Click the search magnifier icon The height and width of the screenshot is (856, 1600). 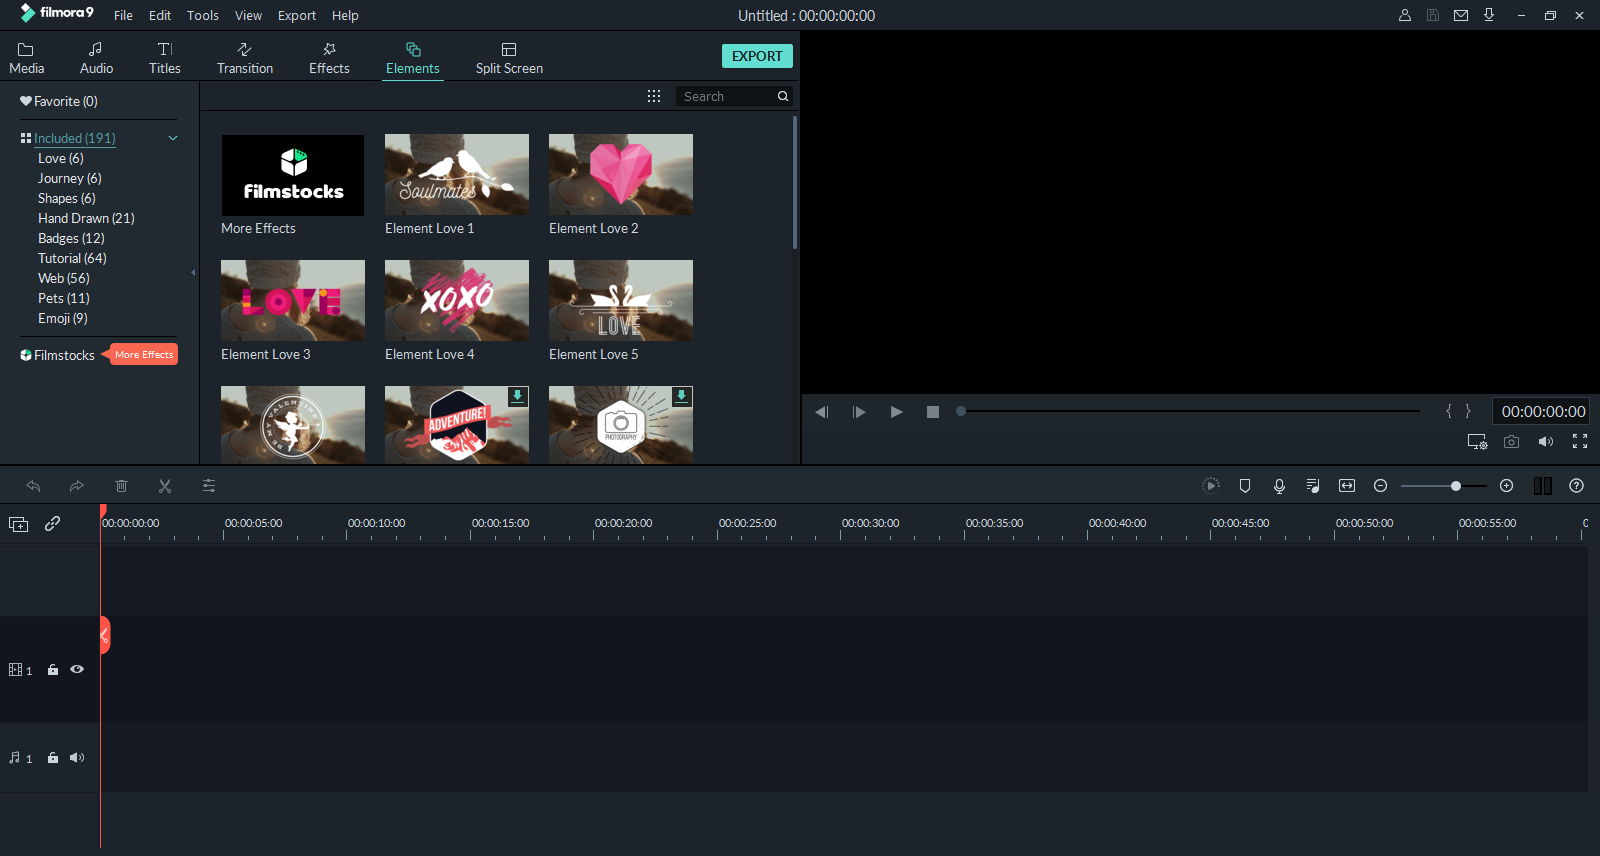click(x=783, y=96)
